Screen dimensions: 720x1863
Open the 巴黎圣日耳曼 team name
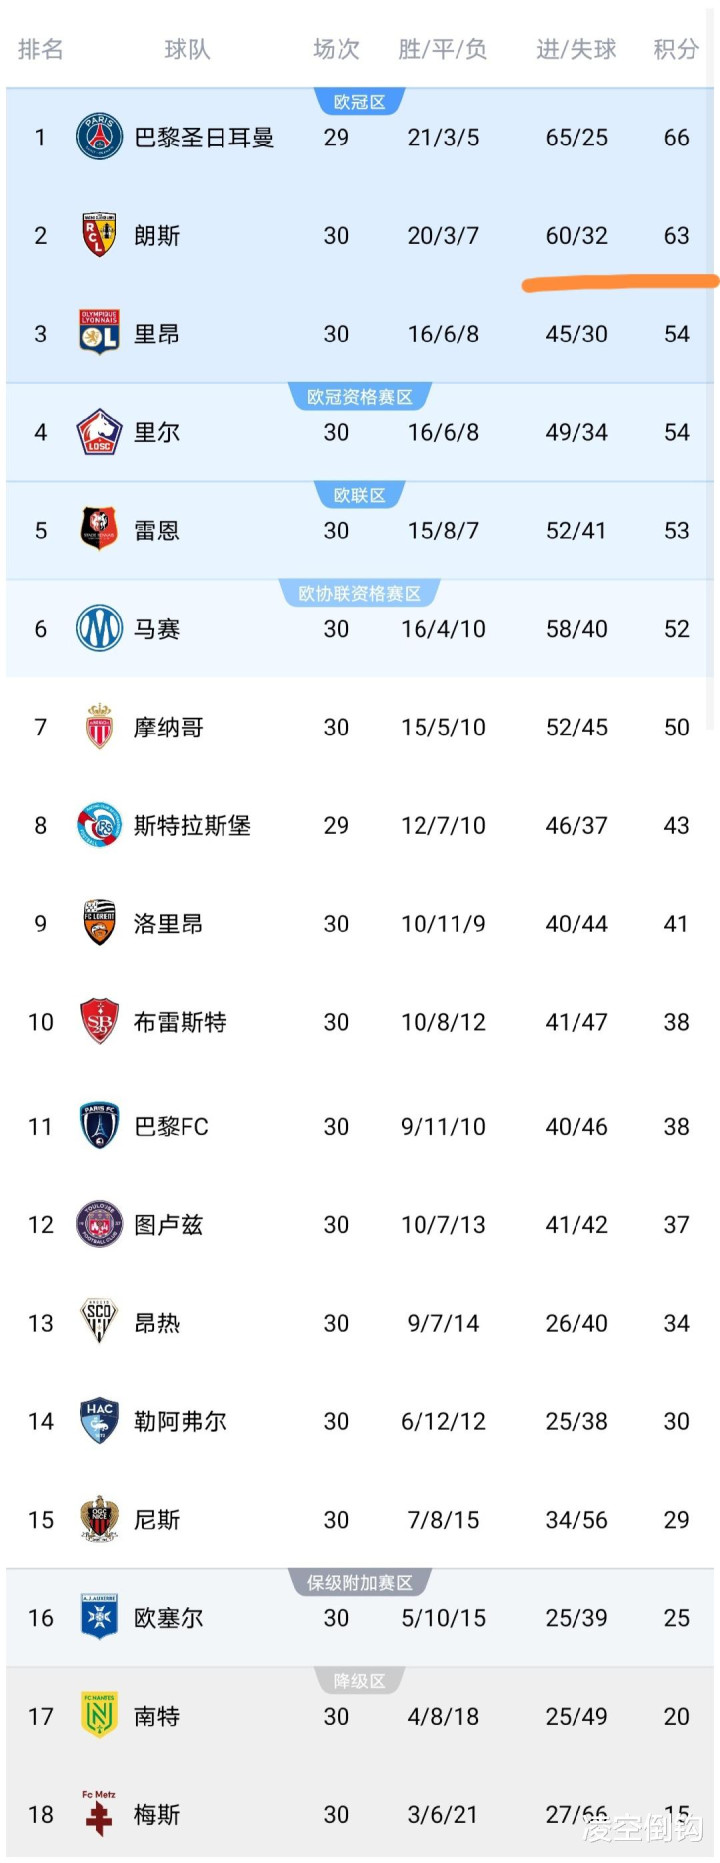click(x=204, y=137)
